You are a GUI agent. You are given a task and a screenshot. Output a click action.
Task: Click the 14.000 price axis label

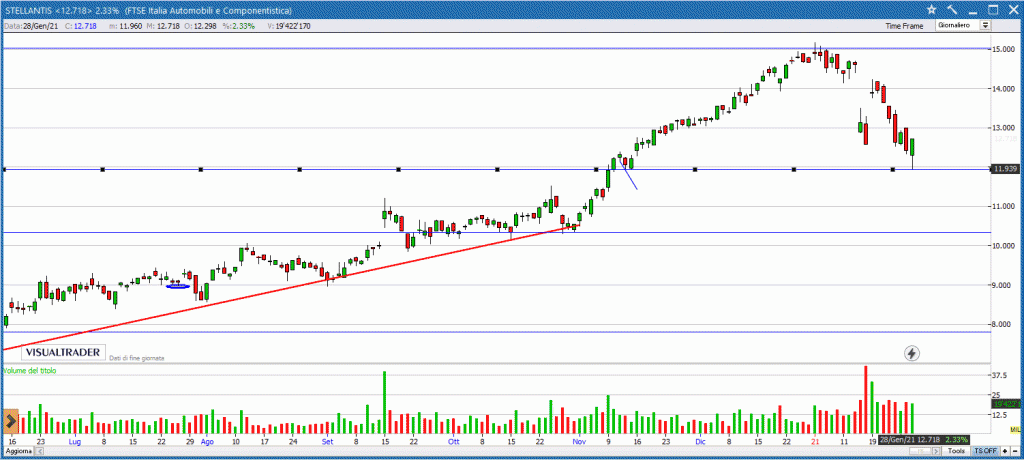[1003, 88]
